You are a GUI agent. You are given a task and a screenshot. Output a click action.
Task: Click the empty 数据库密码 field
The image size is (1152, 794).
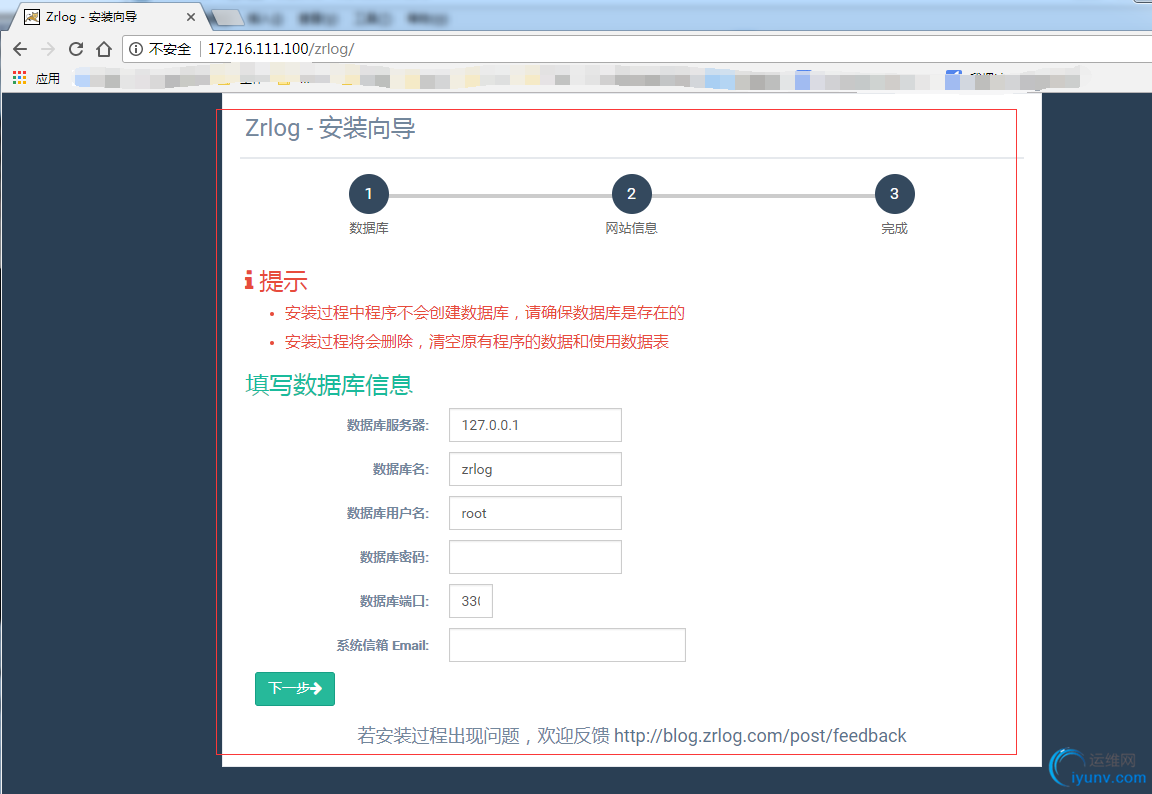[536, 557]
